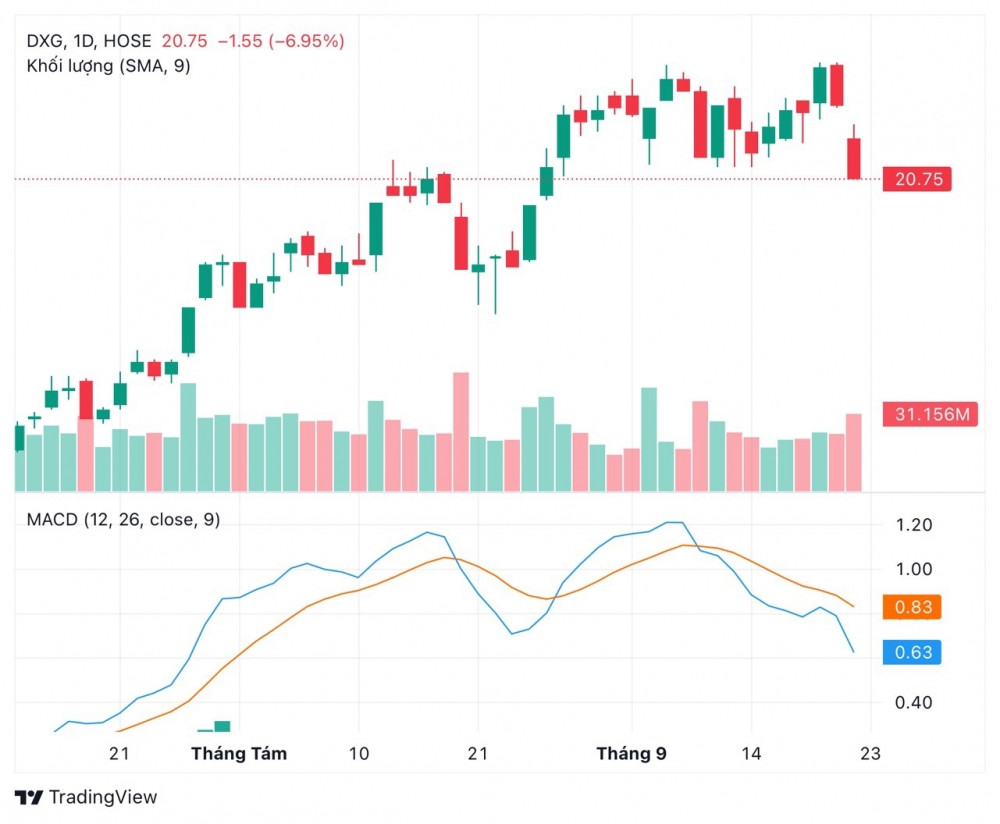1000x824 pixels.
Task: Click the tallest pink volume bar
Action: click(460, 431)
